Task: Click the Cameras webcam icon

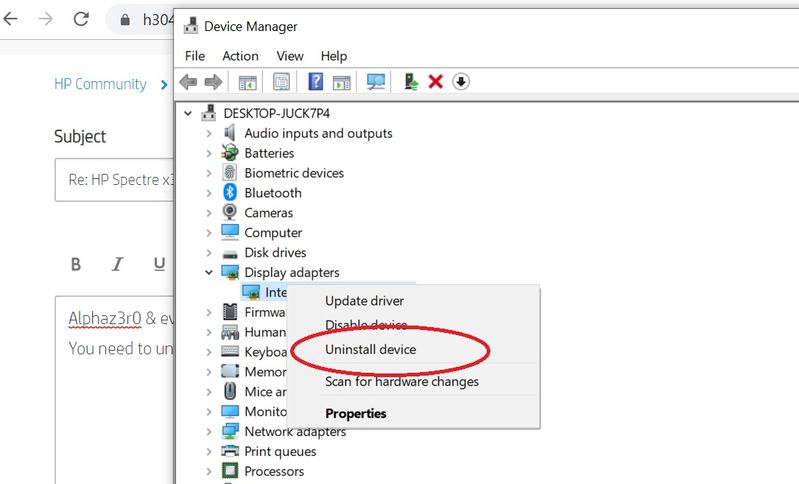Action: point(230,212)
